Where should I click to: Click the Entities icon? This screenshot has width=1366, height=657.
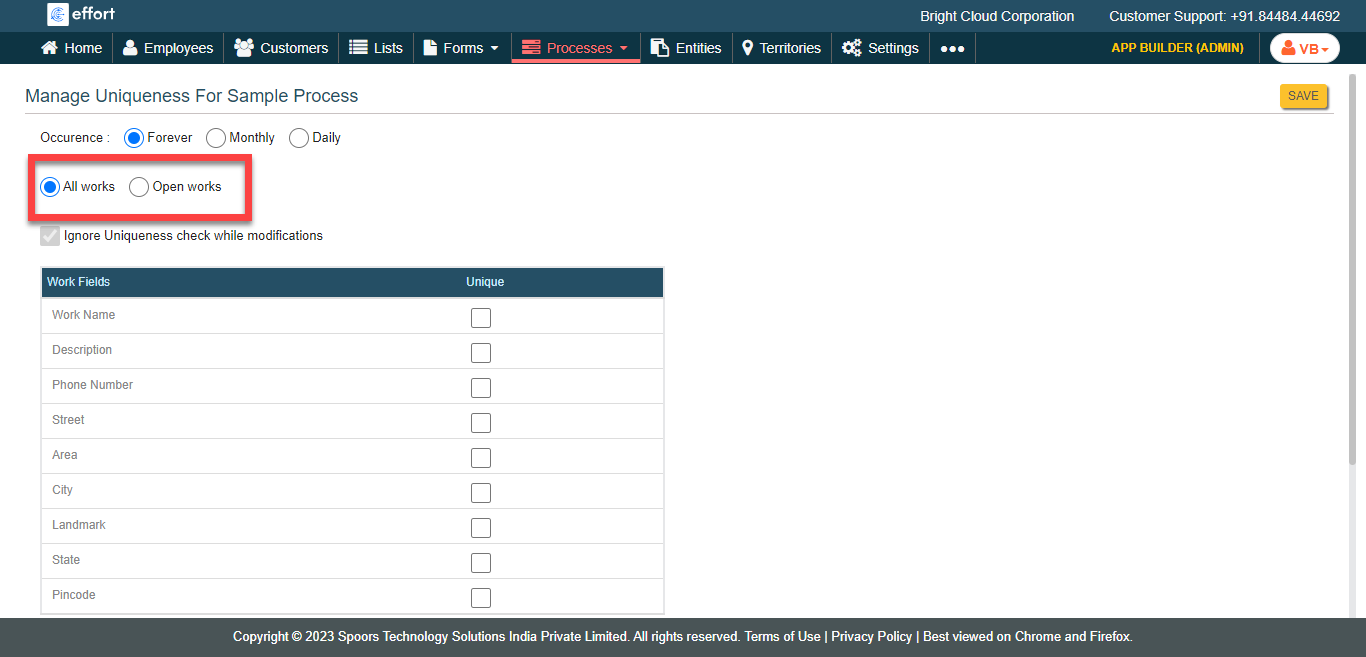(660, 48)
